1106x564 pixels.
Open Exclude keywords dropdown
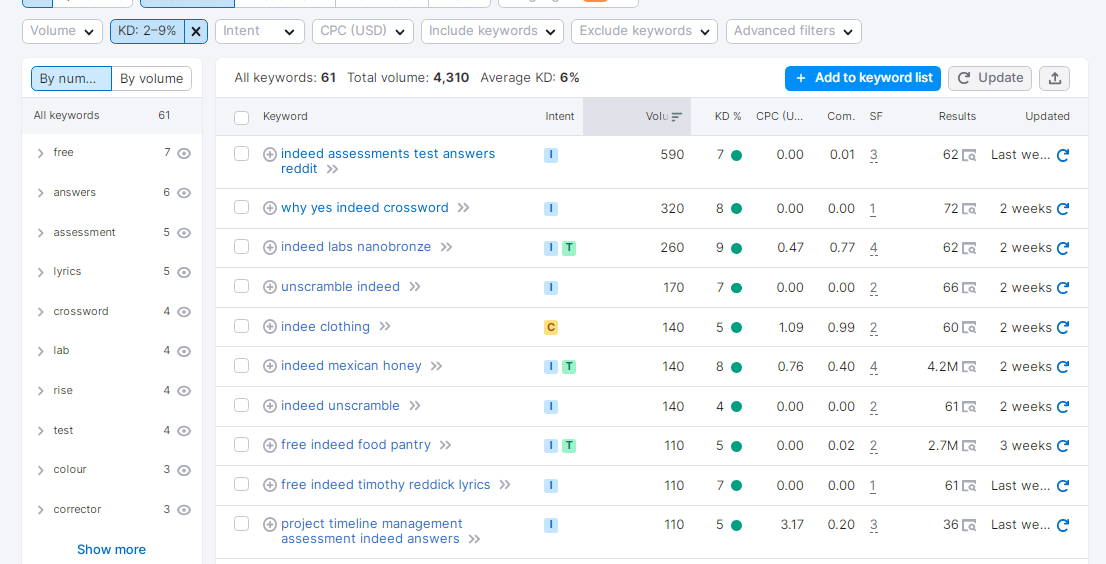click(x=644, y=31)
